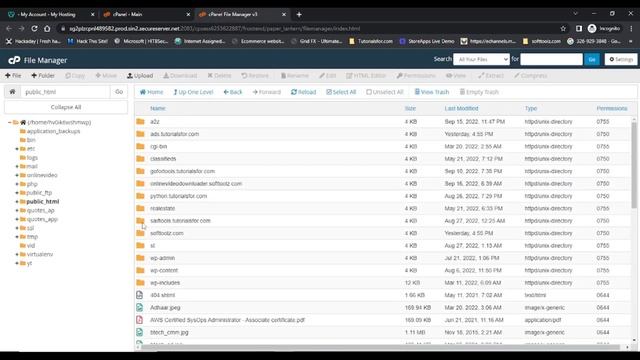Image resolution: width=640 pixels, height=360 pixels.
Task: Reload the file listing
Action: pos(303,92)
